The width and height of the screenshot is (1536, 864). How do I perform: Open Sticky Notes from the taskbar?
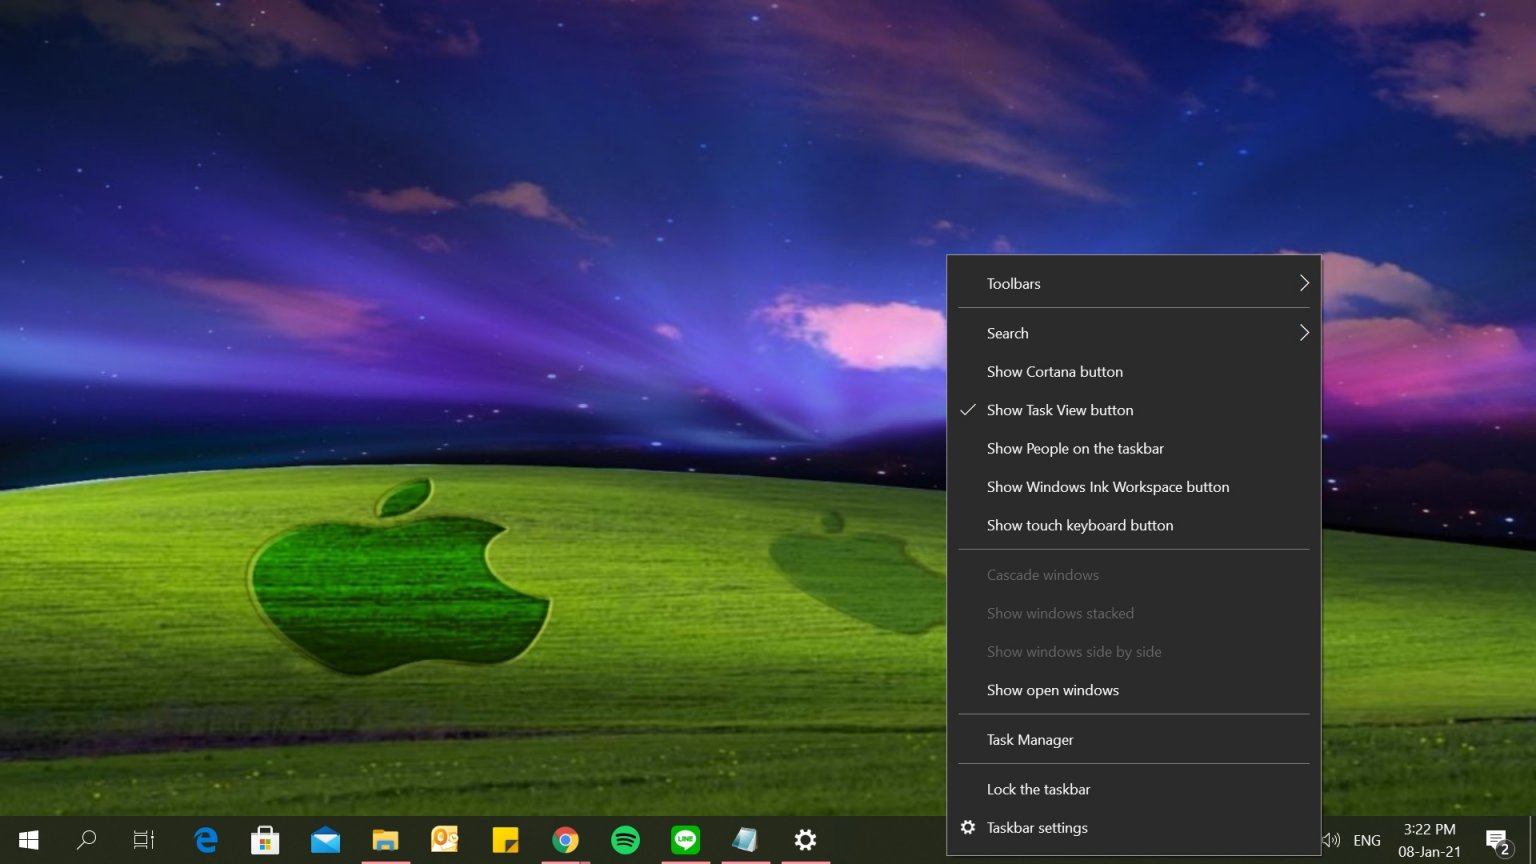[x=505, y=840]
